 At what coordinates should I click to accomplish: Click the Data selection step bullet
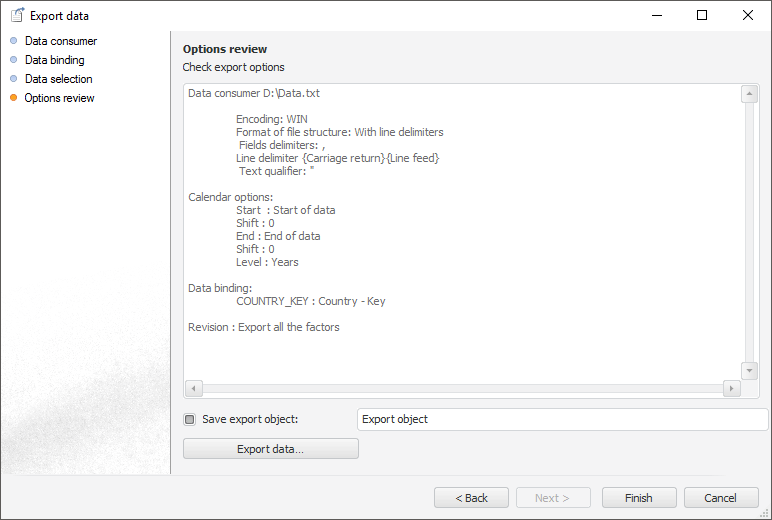tap(14, 79)
